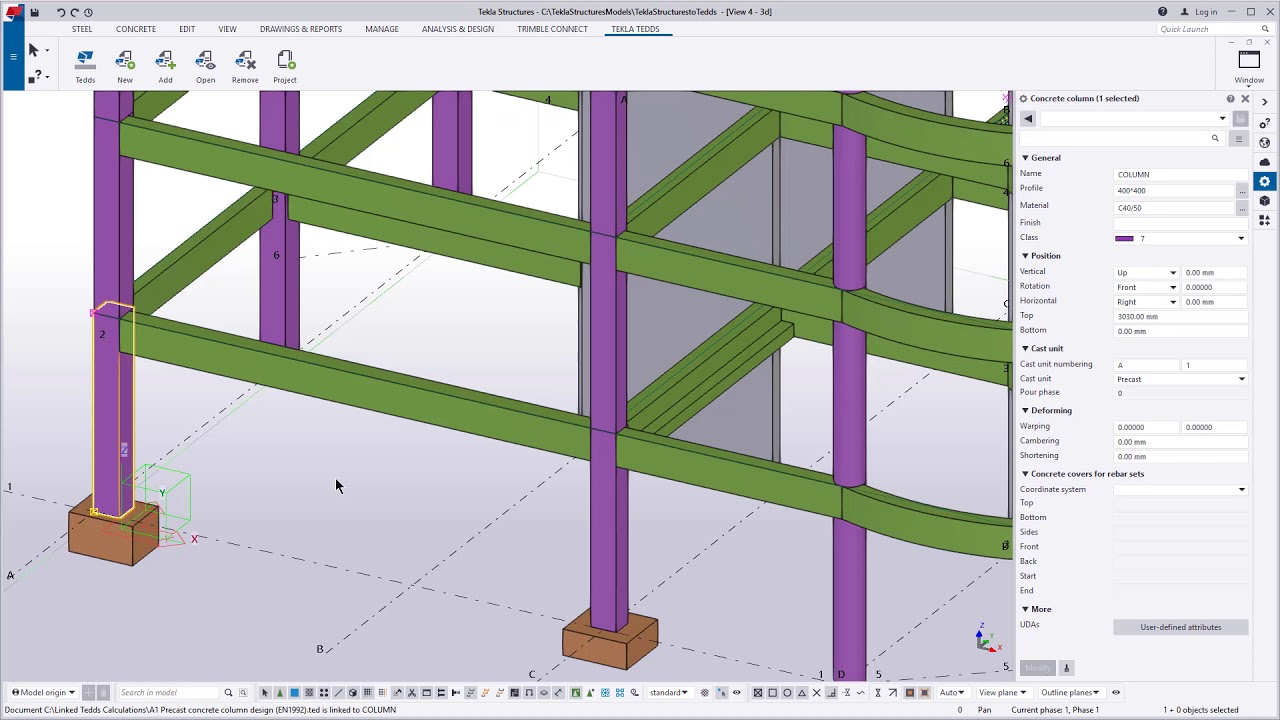Open the Model origin dropdown
The width and height of the screenshot is (1280, 720).
tap(42, 692)
